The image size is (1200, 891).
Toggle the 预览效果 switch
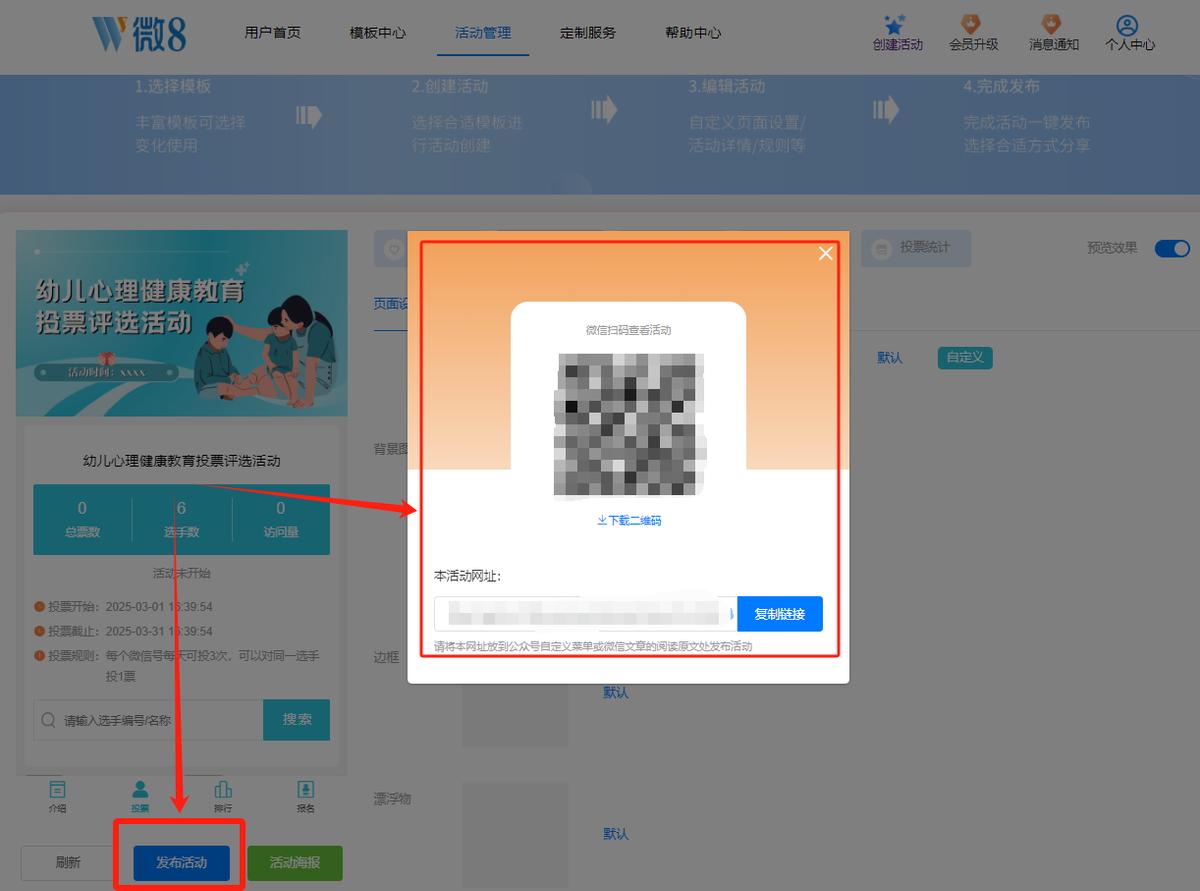(x=1172, y=248)
